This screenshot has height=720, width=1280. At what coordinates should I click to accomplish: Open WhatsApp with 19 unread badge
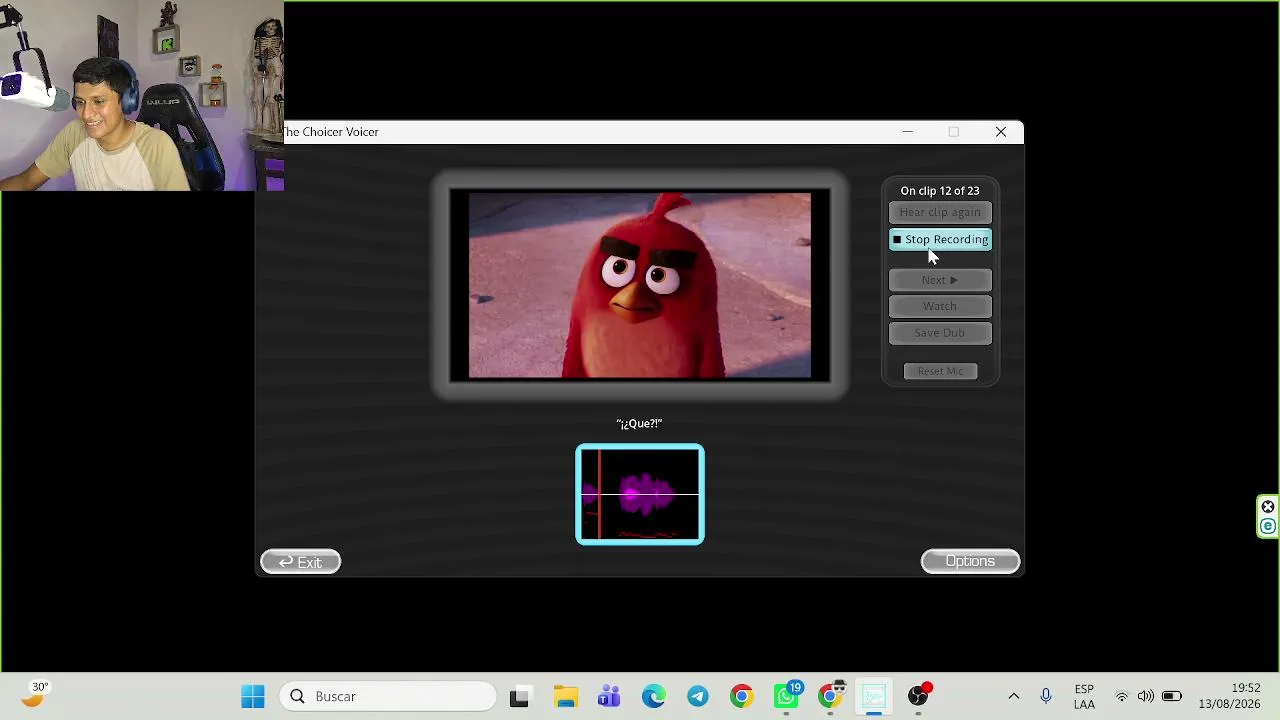click(x=787, y=696)
